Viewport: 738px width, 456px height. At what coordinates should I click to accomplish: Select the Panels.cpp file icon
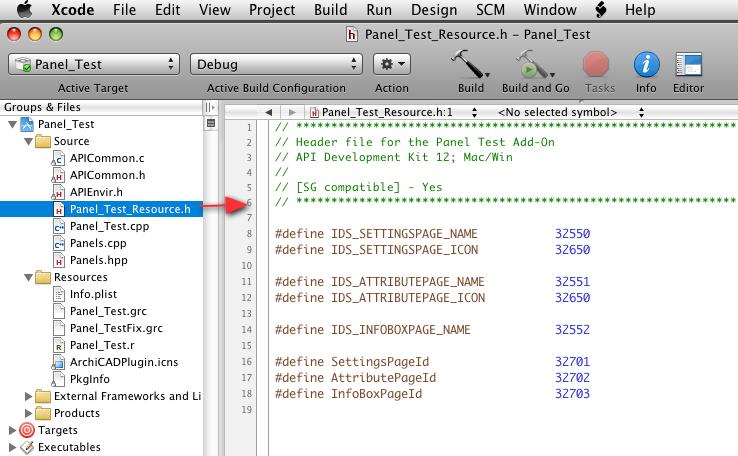pos(58,243)
